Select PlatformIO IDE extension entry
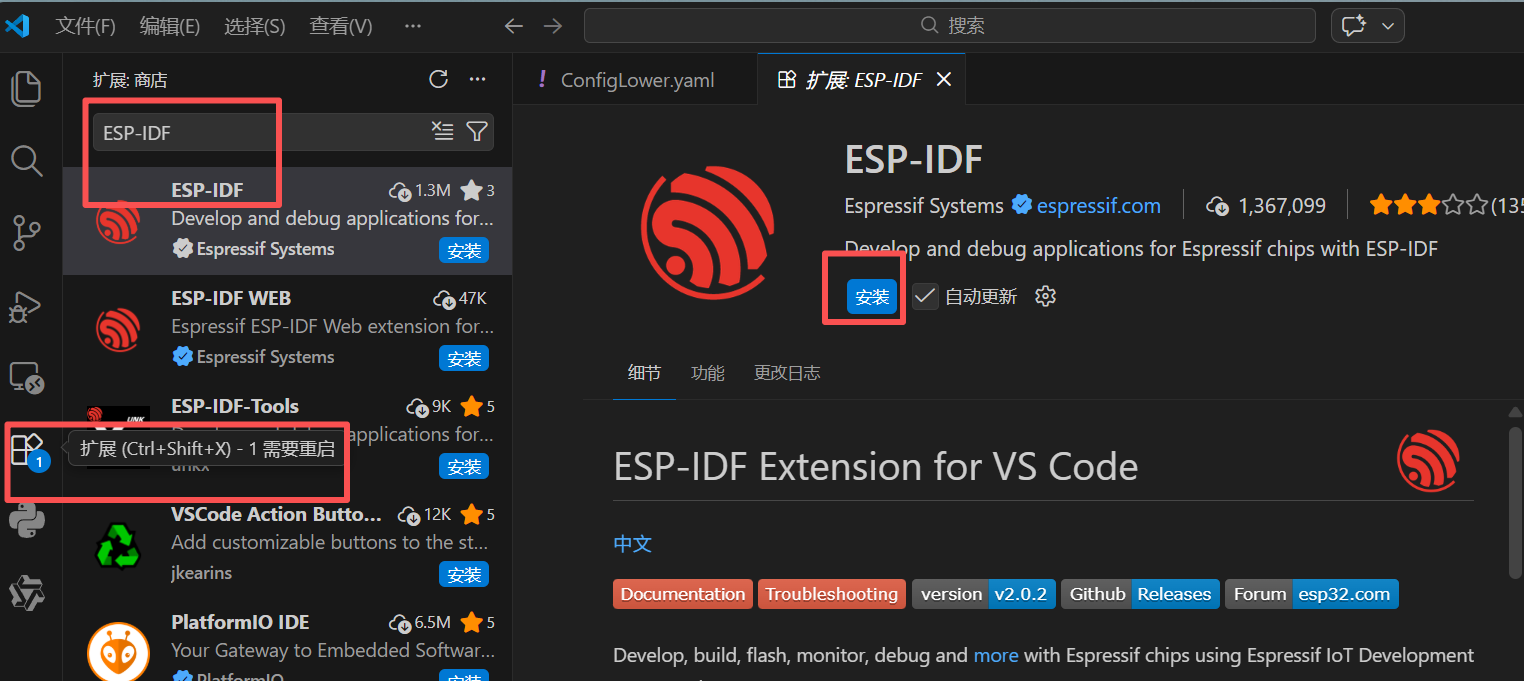The height and width of the screenshot is (681, 1524). coord(287,645)
